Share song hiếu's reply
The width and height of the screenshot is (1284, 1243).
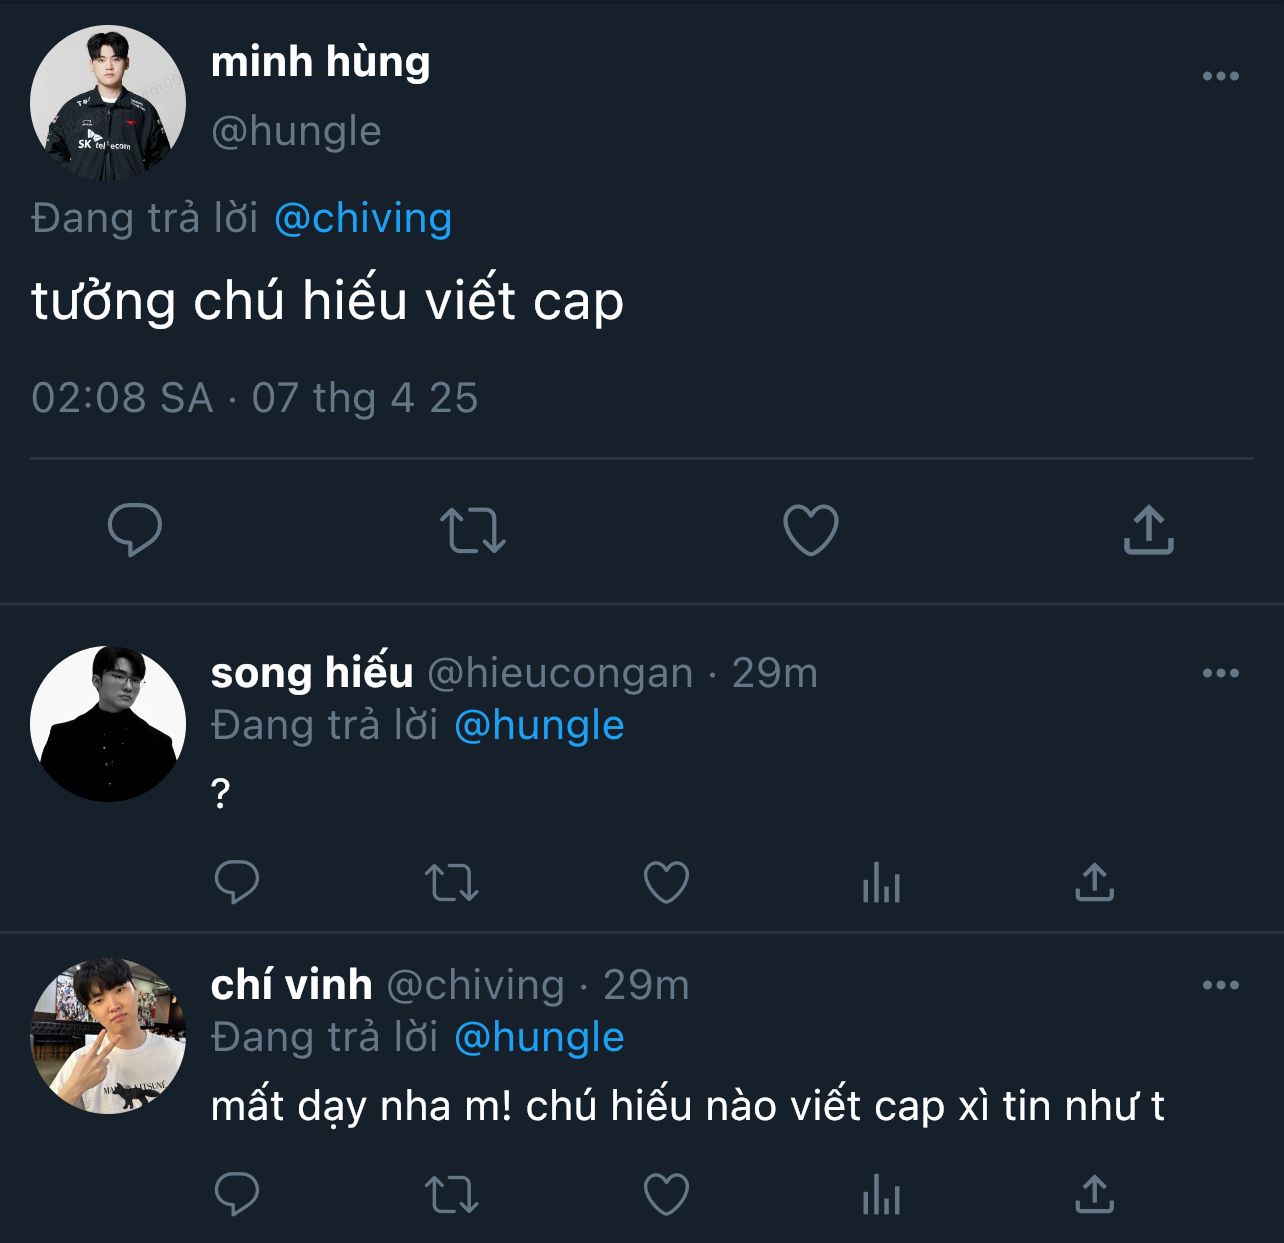pyautogui.click(x=1094, y=882)
